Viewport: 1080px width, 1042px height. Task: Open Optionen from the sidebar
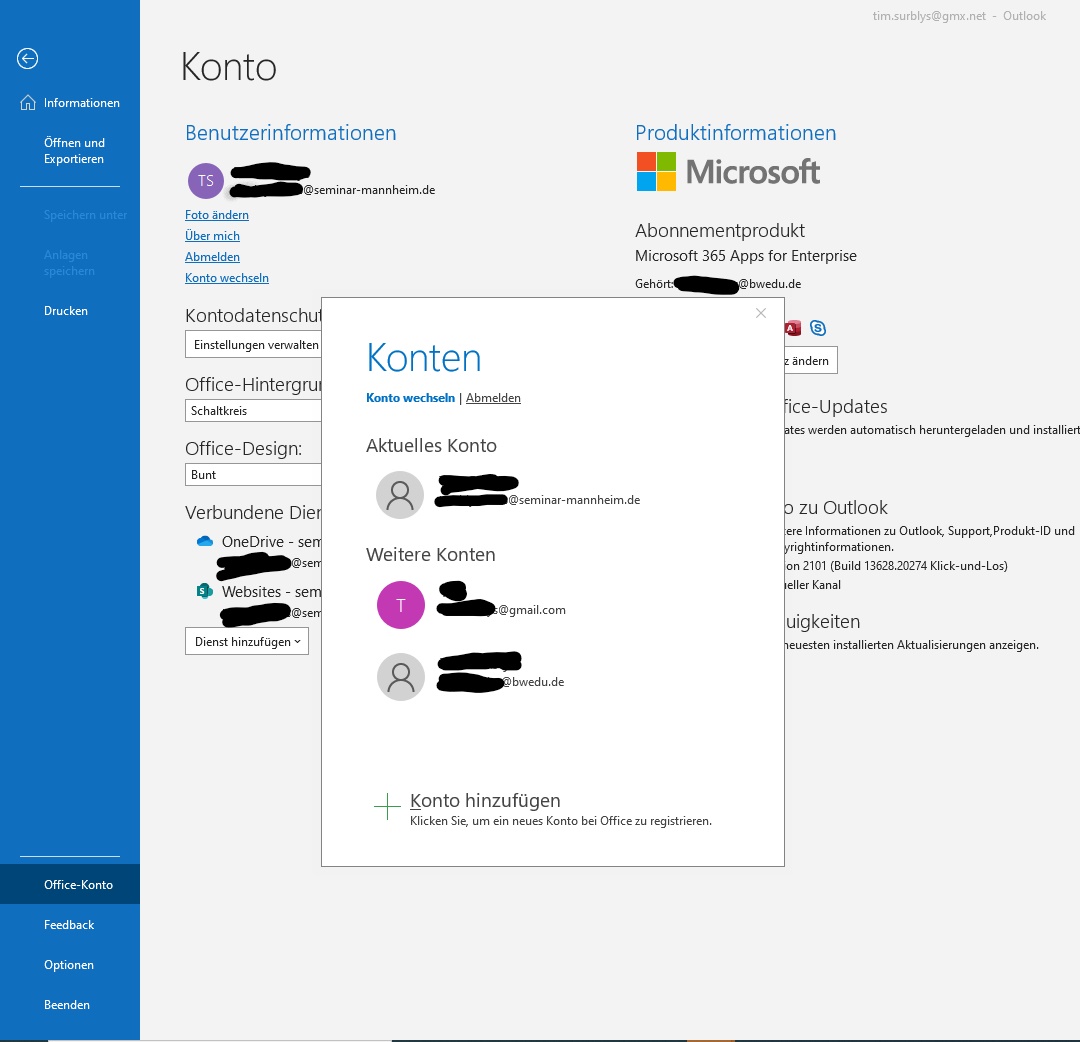[70, 964]
